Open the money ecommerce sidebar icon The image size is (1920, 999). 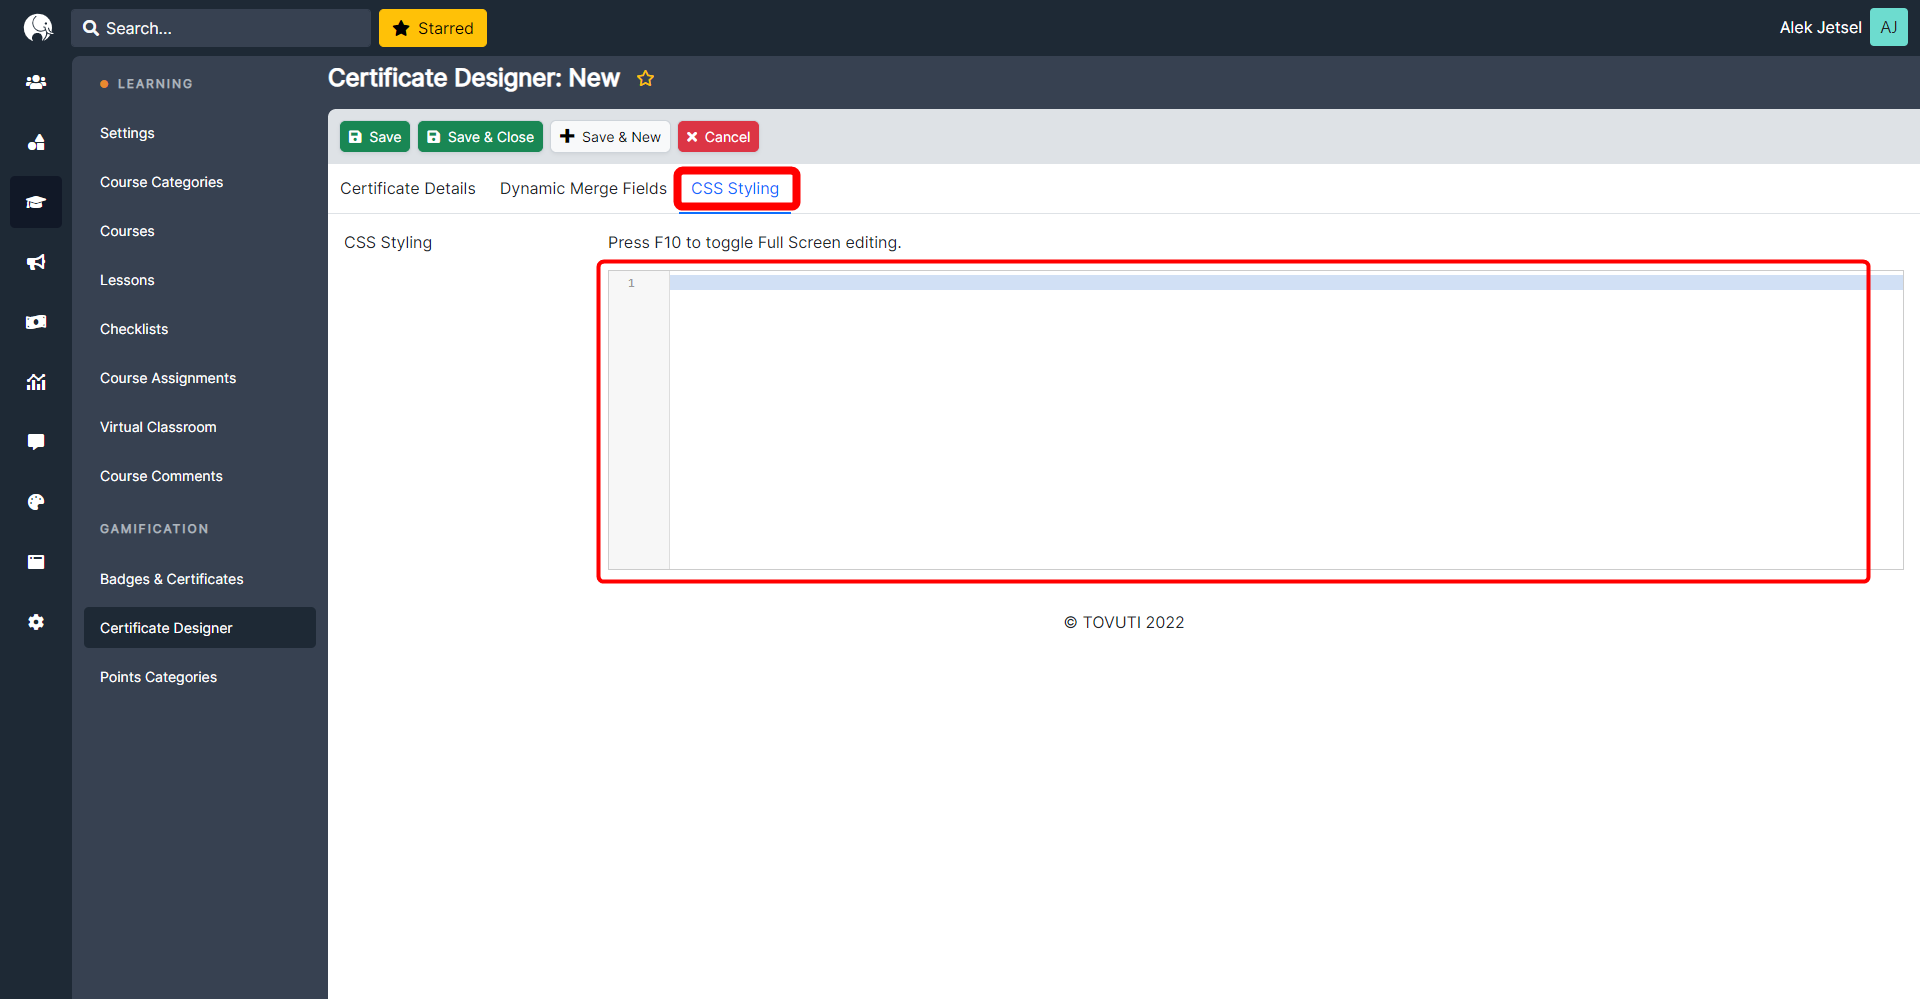pos(36,322)
